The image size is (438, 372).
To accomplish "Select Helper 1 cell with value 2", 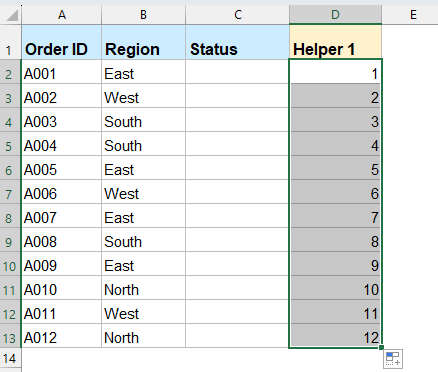I will click(335, 96).
